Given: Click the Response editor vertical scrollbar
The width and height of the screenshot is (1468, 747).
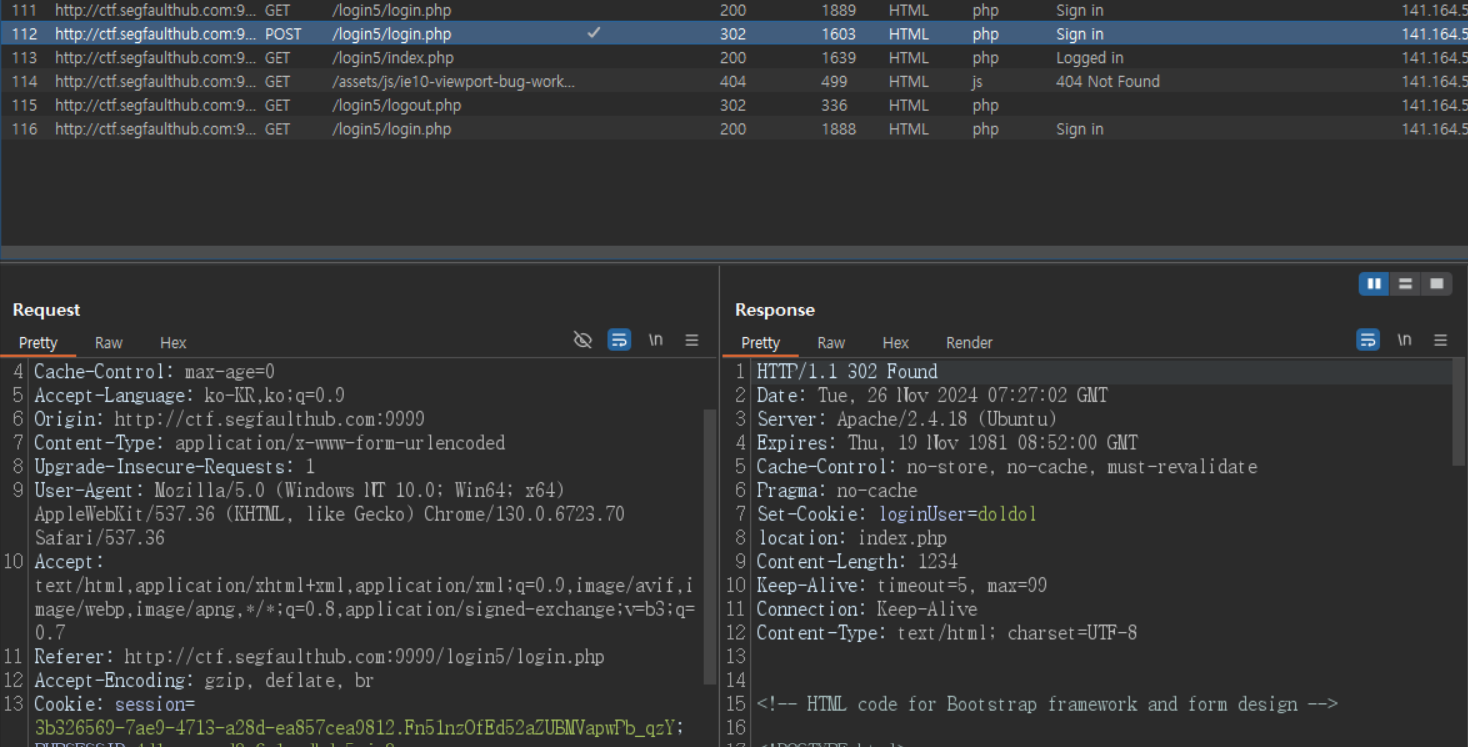Looking at the screenshot, I should pyautogui.click(x=1458, y=412).
